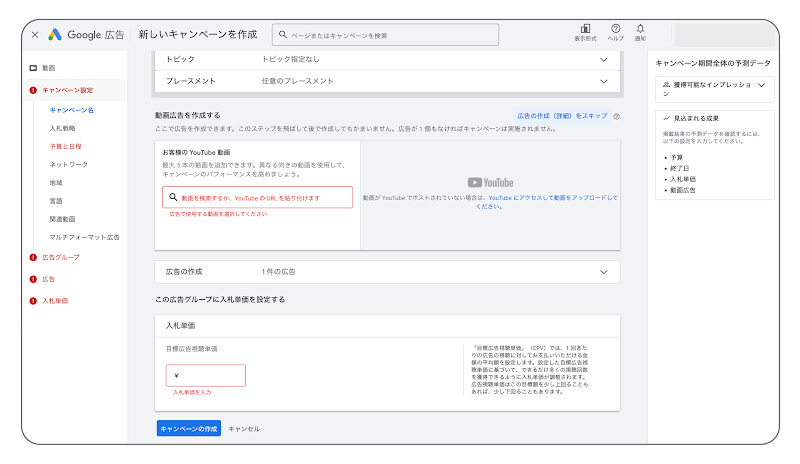The image size is (800, 464).
Task: Click 動画広告 bullet in forecast panel
Action: coord(683,190)
